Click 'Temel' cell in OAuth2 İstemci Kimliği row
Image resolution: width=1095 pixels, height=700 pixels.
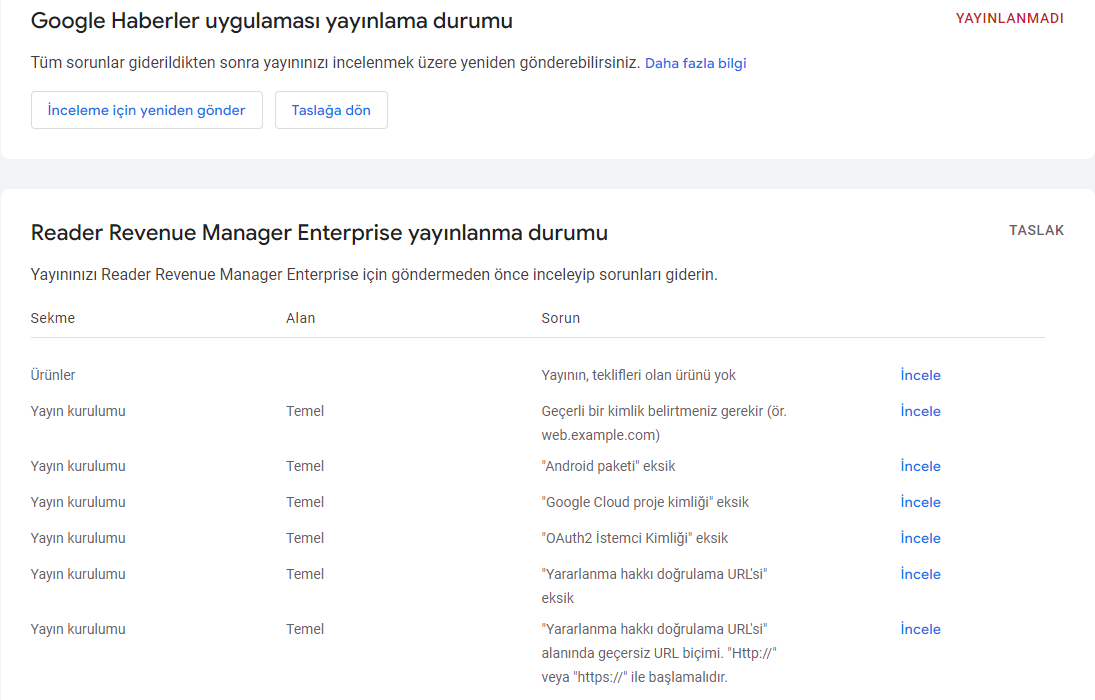tap(304, 538)
